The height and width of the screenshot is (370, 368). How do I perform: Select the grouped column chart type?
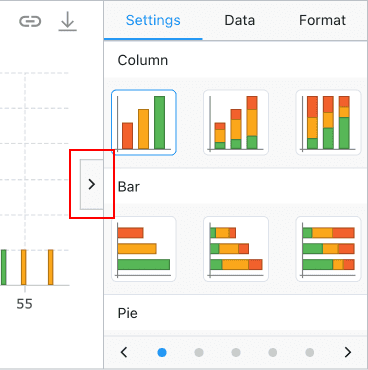(x=144, y=122)
